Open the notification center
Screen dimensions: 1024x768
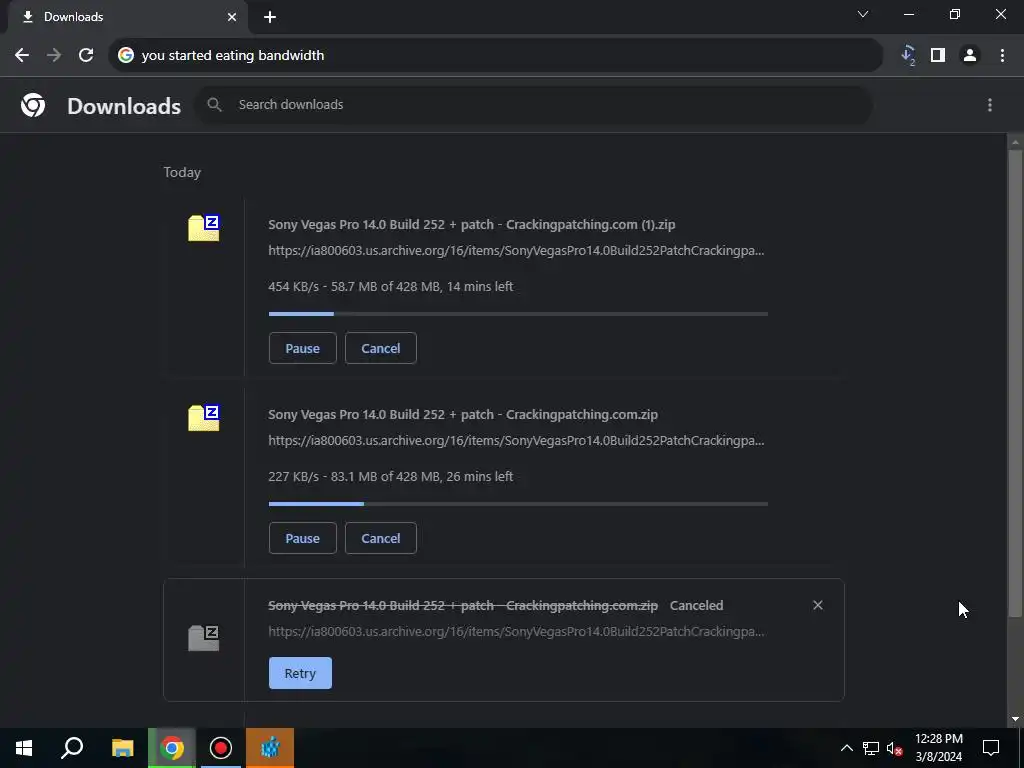pos(991,748)
